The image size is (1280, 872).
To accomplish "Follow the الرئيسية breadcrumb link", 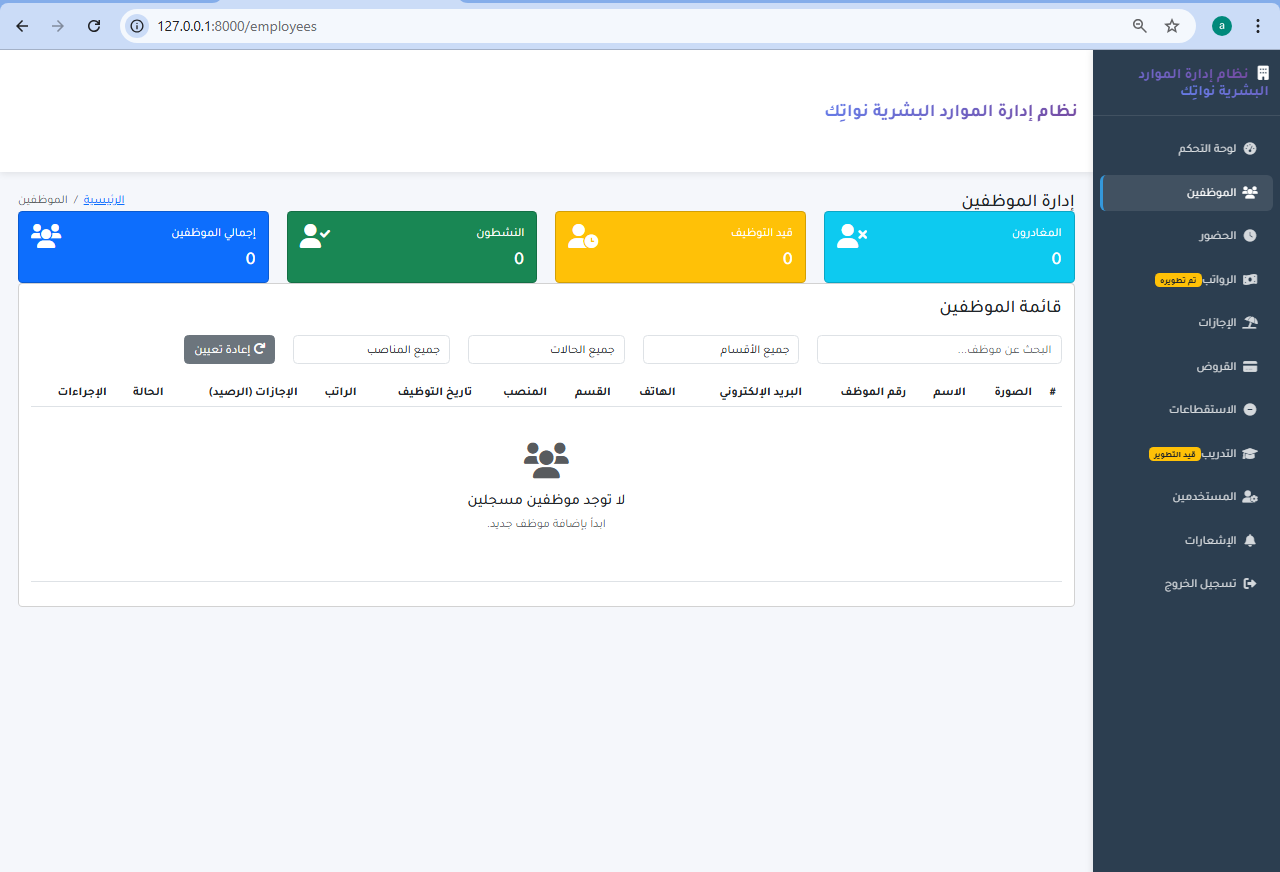I will coord(103,199).
